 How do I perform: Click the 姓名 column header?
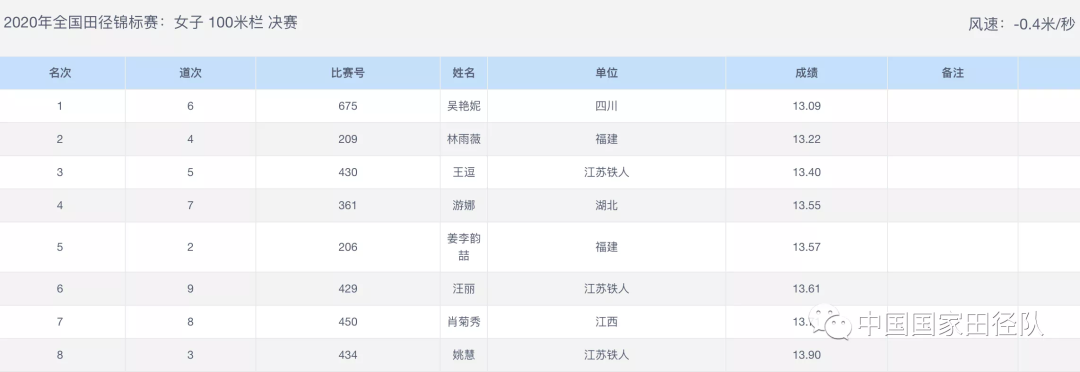464,73
